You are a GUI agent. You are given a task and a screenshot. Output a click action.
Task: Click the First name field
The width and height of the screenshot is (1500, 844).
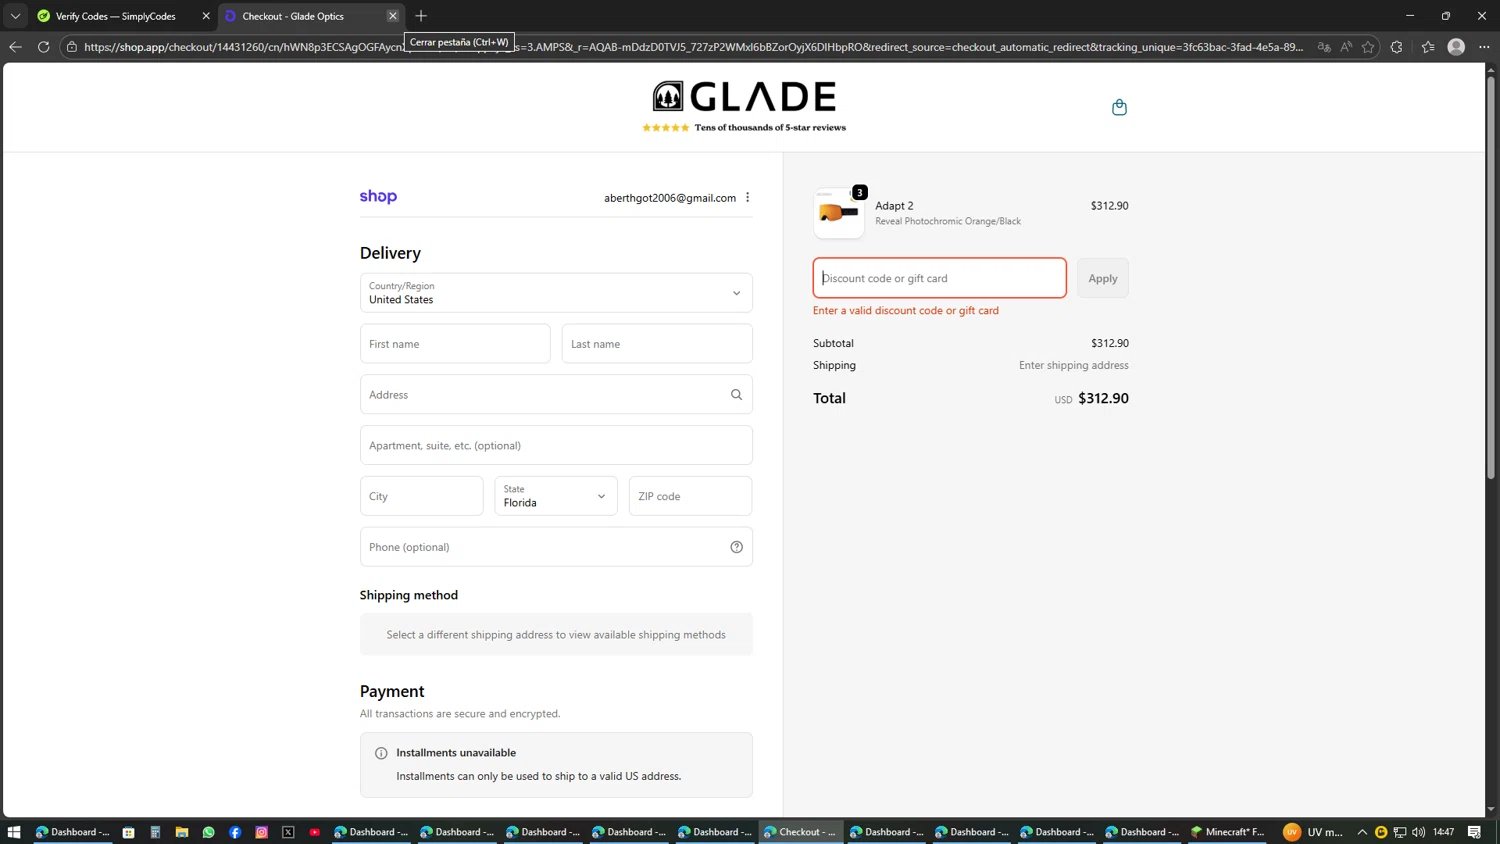455,344
